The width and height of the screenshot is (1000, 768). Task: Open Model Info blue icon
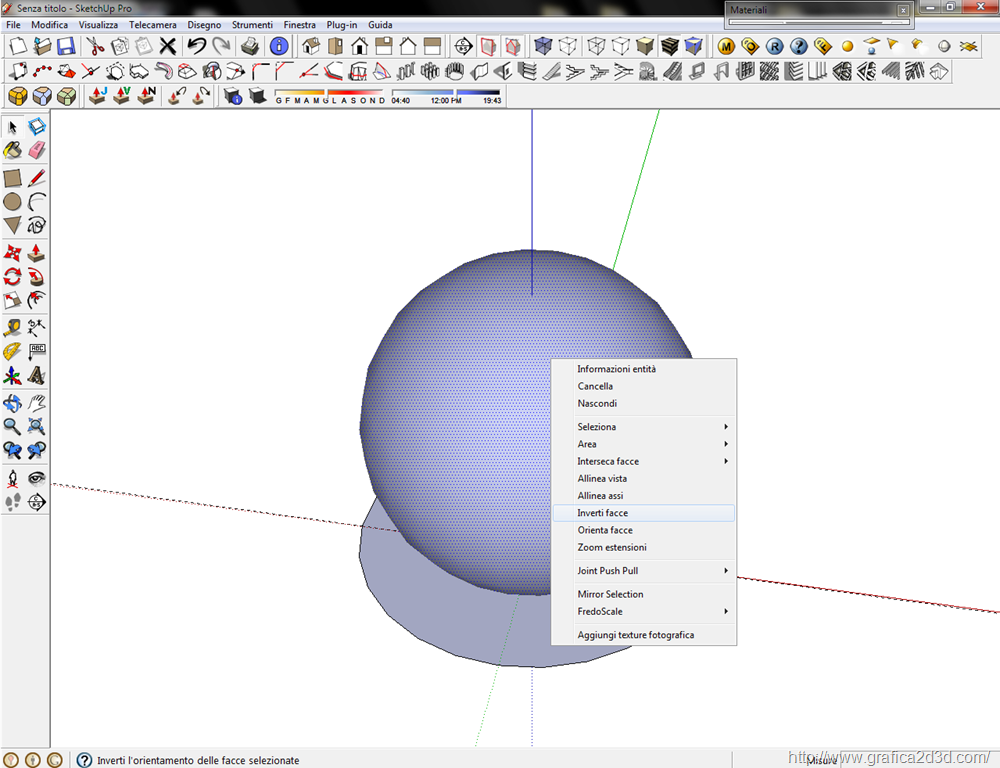pos(279,46)
